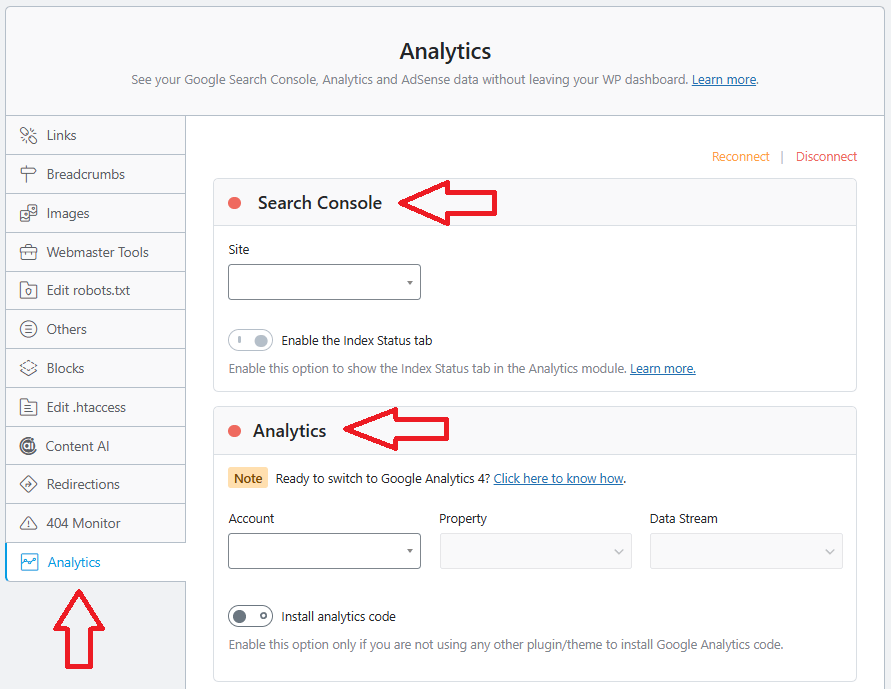This screenshot has width=891, height=689.
Task: Click the Blocks sidebar icon
Action: 28,368
